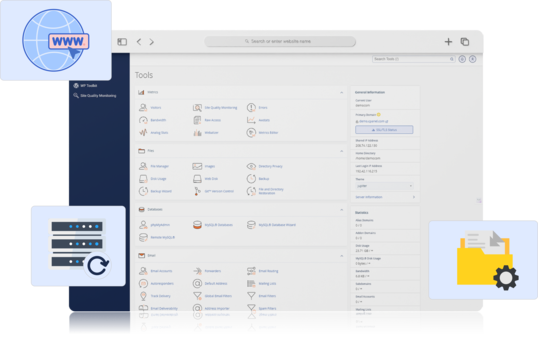
Task: Open the Email Accounts icon
Action: pos(143,271)
